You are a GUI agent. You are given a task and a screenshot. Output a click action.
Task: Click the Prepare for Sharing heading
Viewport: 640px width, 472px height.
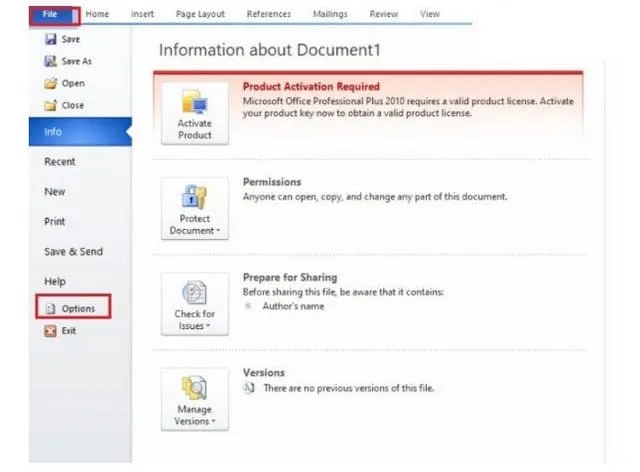click(x=290, y=278)
